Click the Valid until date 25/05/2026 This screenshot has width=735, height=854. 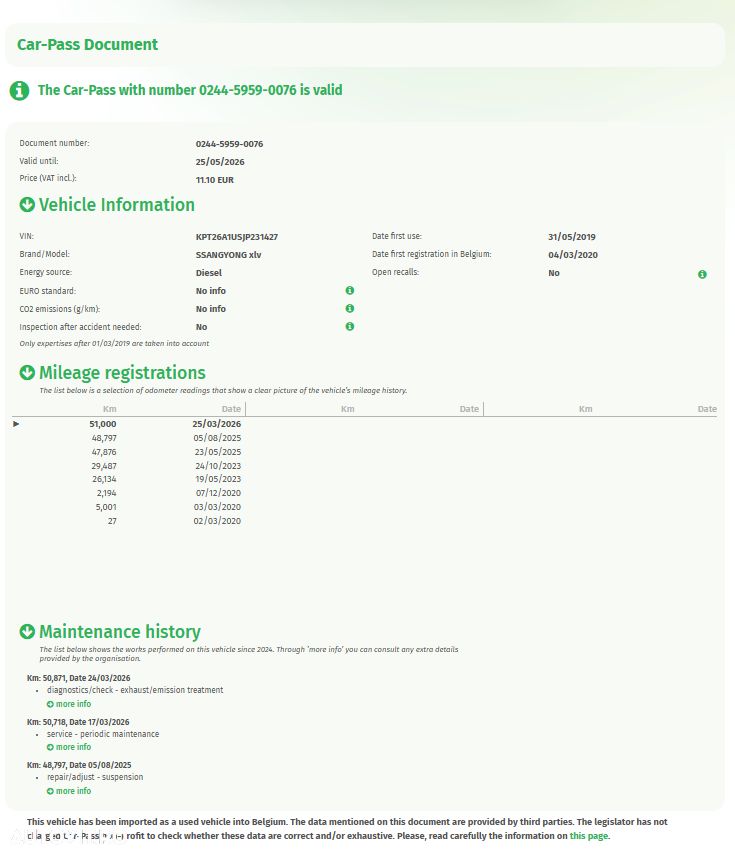[220, 162]
